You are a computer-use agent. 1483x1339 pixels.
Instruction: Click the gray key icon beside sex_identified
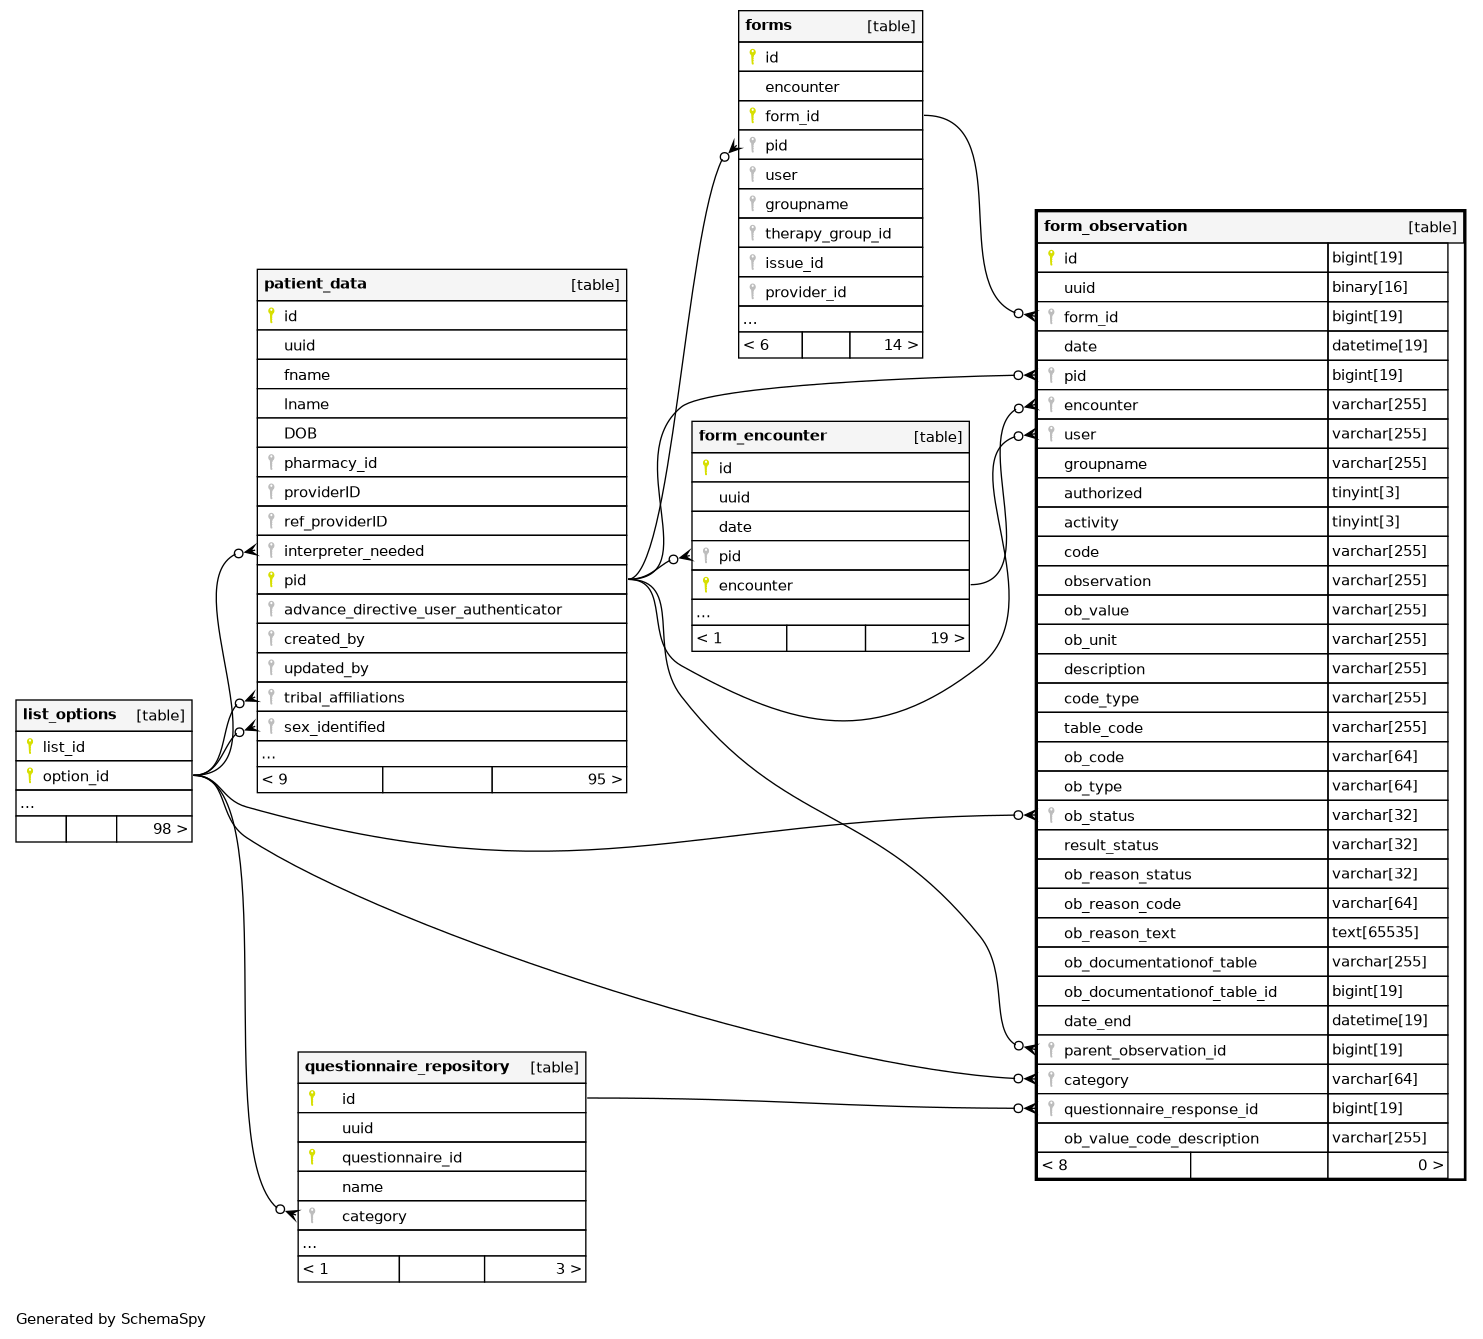coord(271,727)
